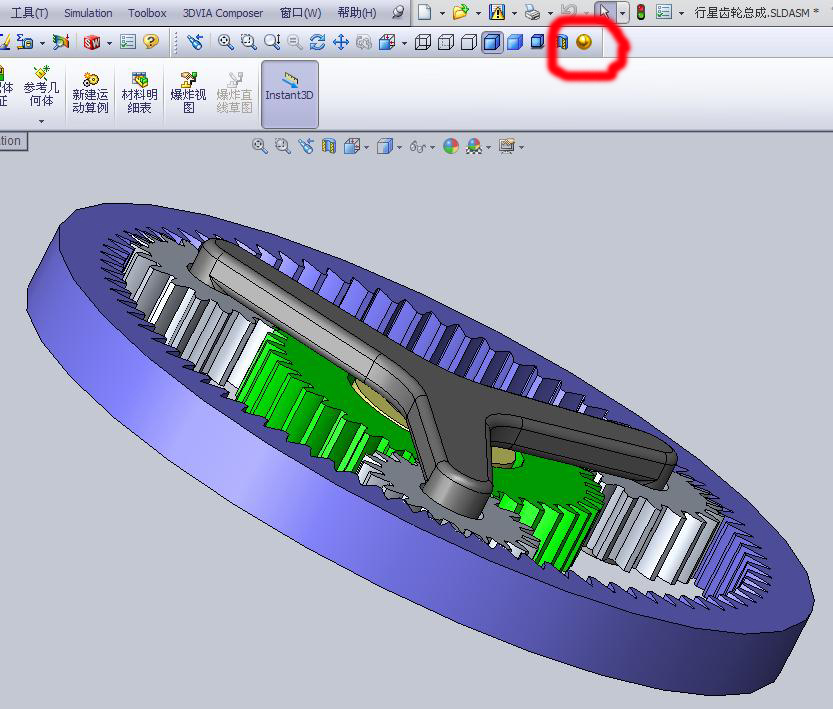Click 爆炸视图 Exploded View button

coord(188,93)
